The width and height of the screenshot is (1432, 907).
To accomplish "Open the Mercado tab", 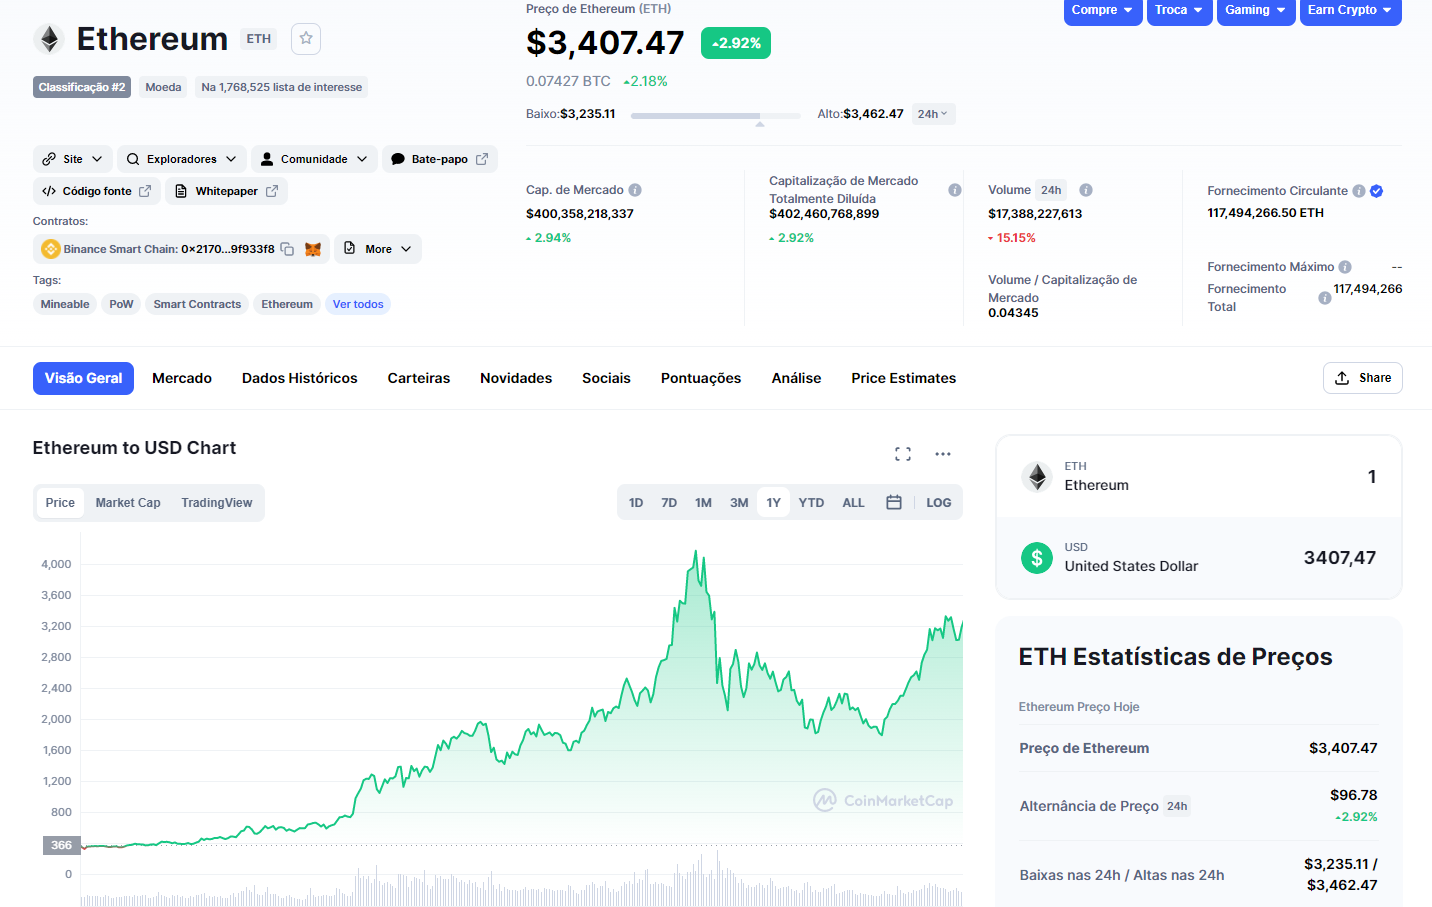I will [182, 378].
